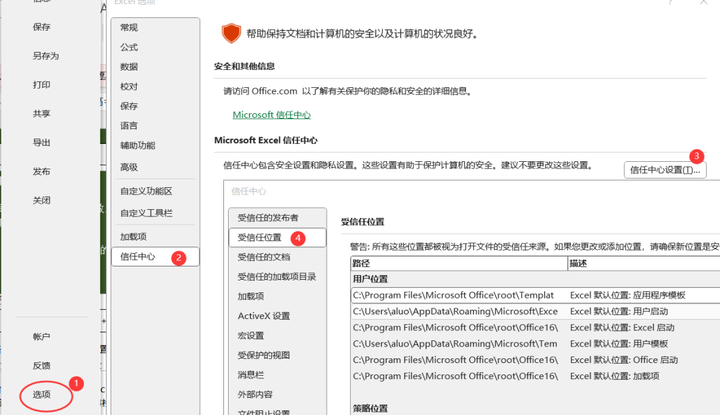This screenshot has width=720, height=415.
Task: Open 反馈 in the backstage menu
Action: tap(41, 366)
